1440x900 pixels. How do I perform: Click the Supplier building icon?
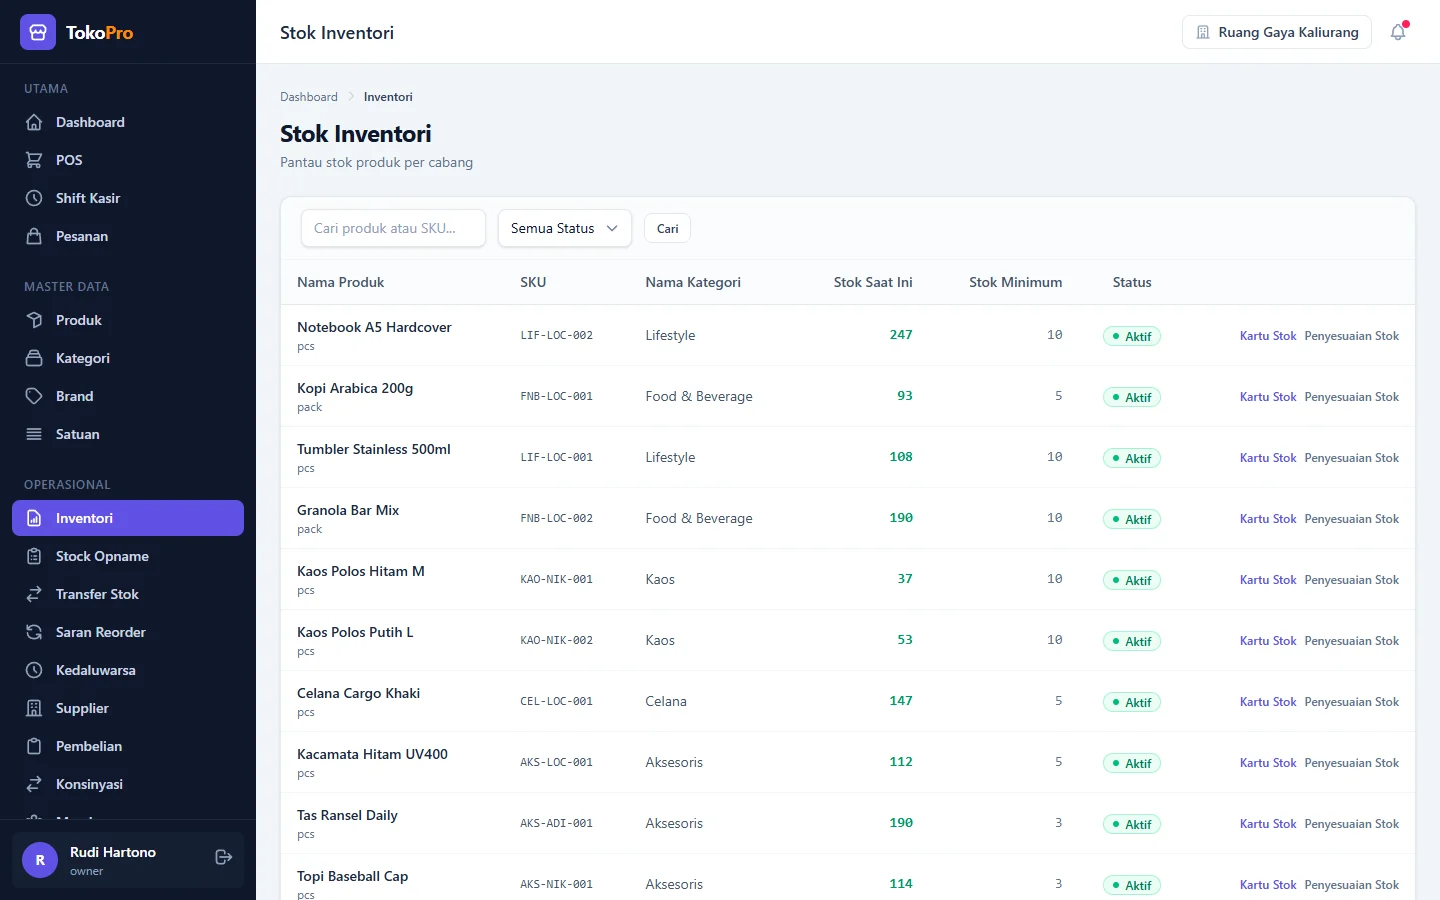pos(34,708)
